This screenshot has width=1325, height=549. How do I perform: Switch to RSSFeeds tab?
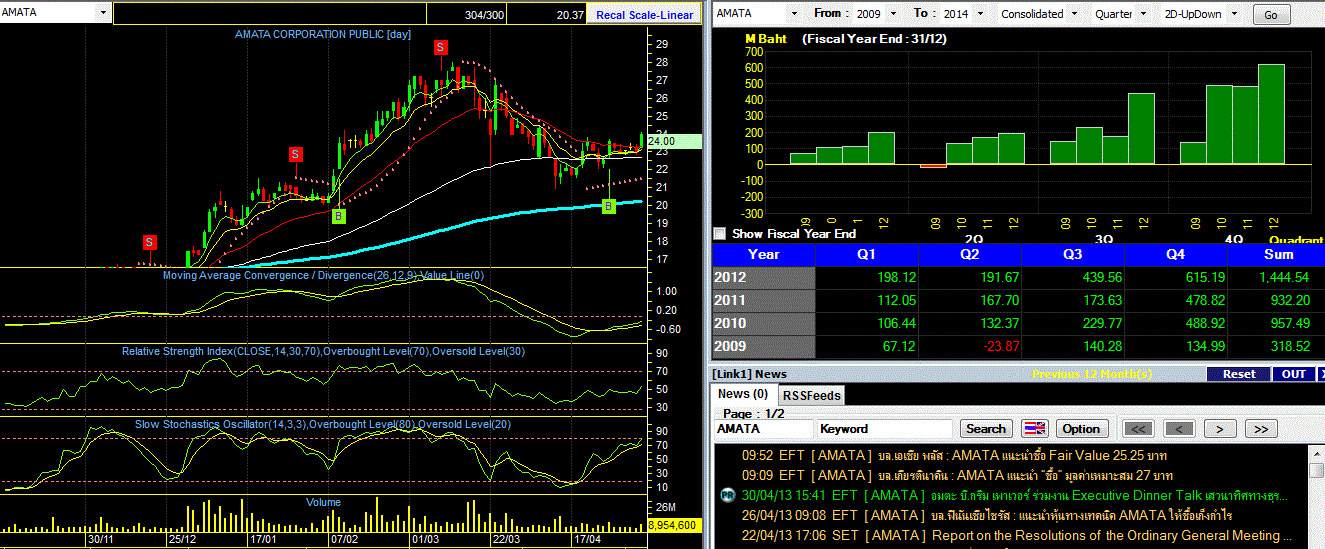[810, 395]
